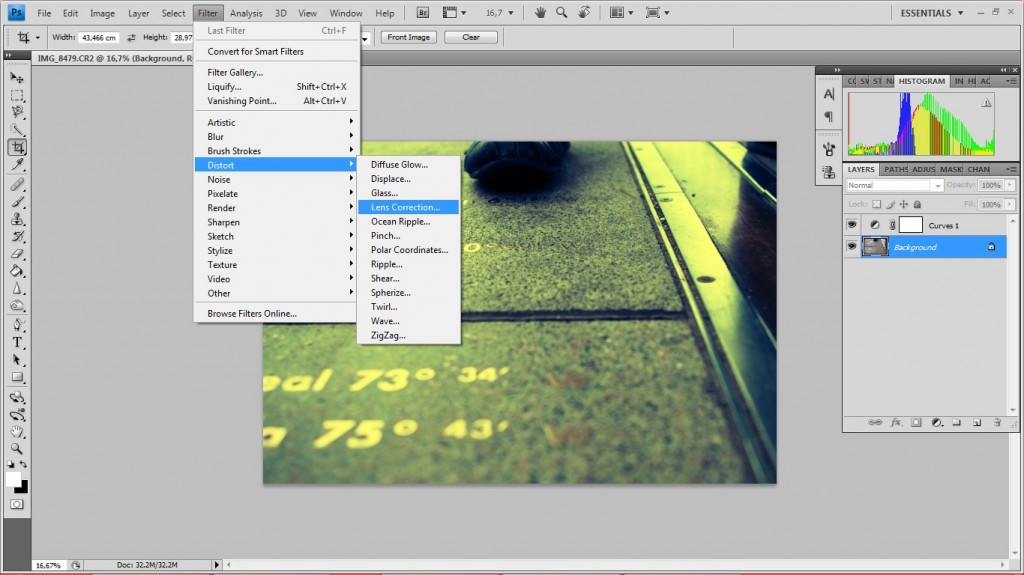Select the Crop tool in toolbox

point(17,147)
